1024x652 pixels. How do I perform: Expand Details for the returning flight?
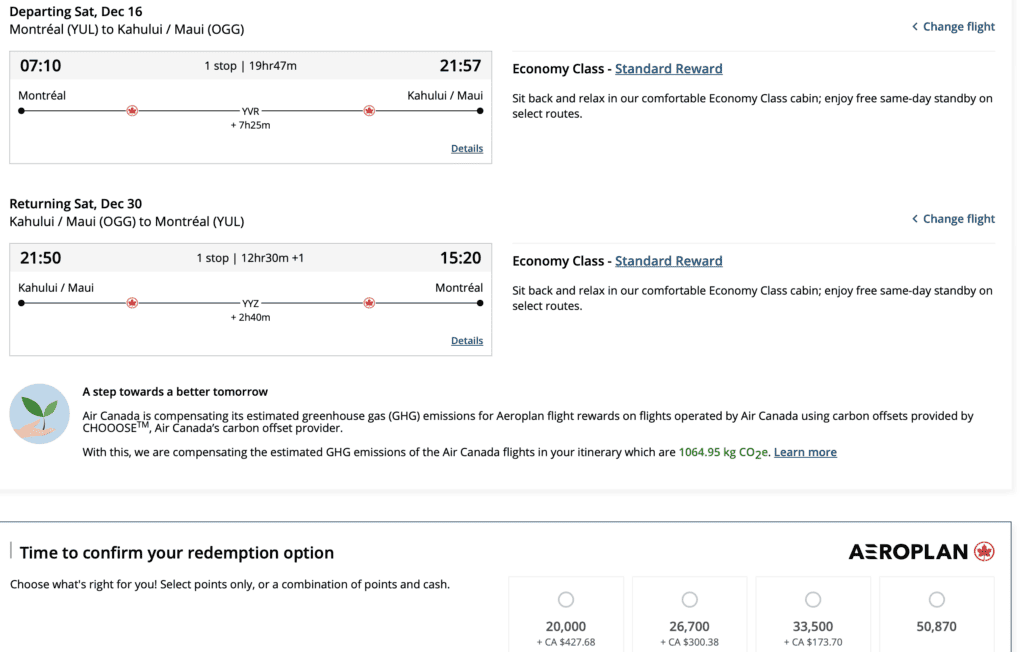tap(466, 341)
